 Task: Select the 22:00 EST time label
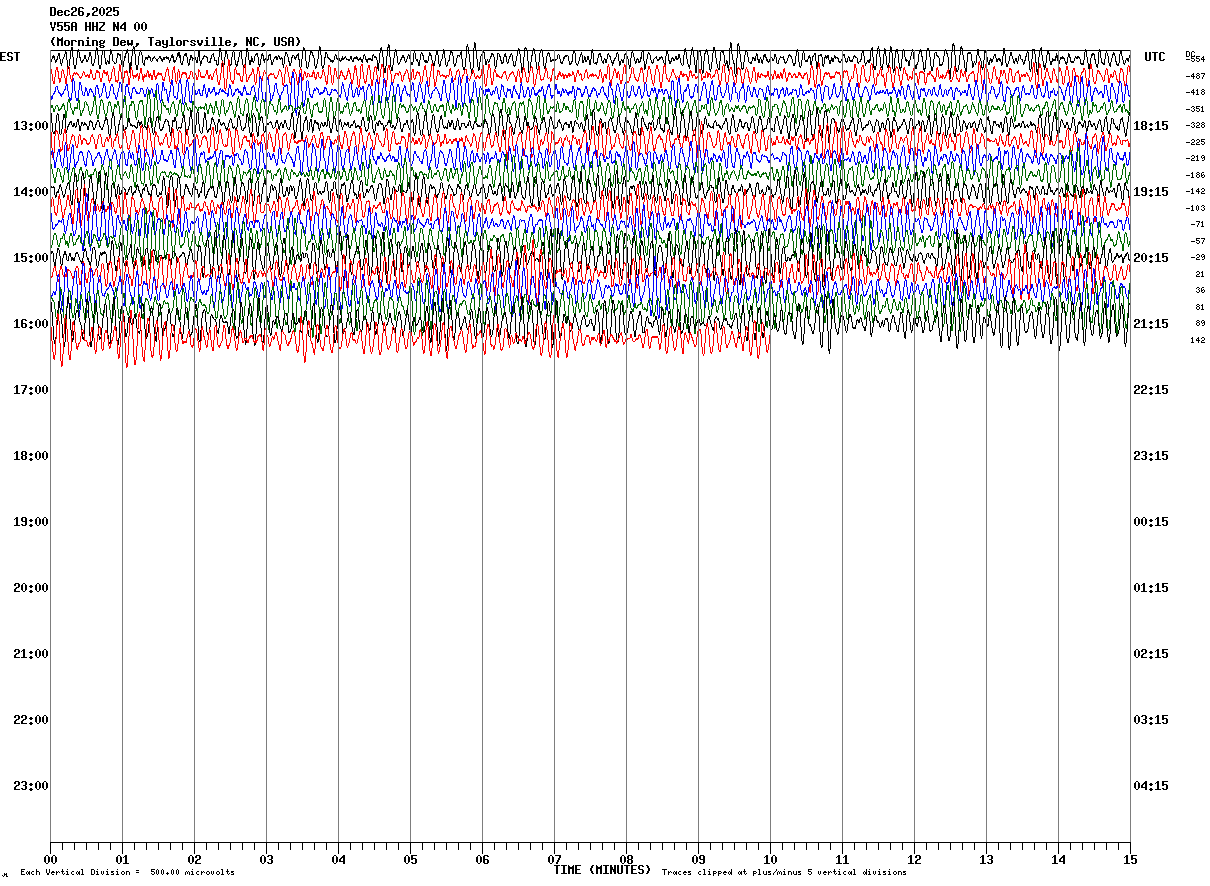click(31, 720)
